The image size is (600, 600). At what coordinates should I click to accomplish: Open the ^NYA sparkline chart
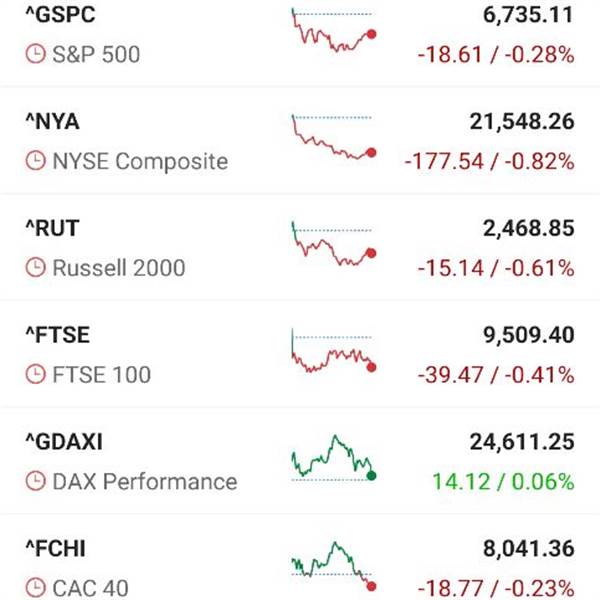coord(333,138)
